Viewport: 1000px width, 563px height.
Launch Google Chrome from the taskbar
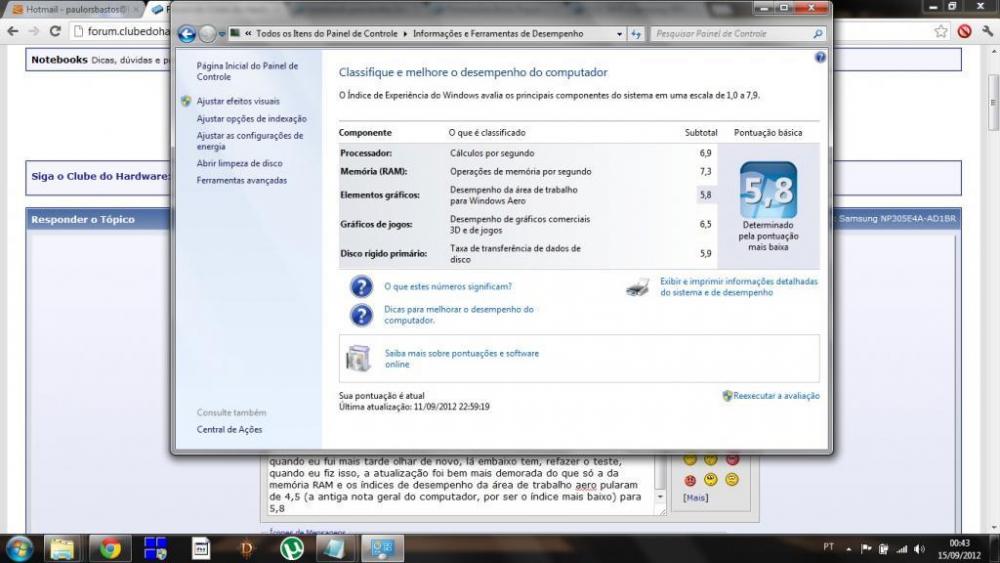pyautogui.click(x=110, y=548)
